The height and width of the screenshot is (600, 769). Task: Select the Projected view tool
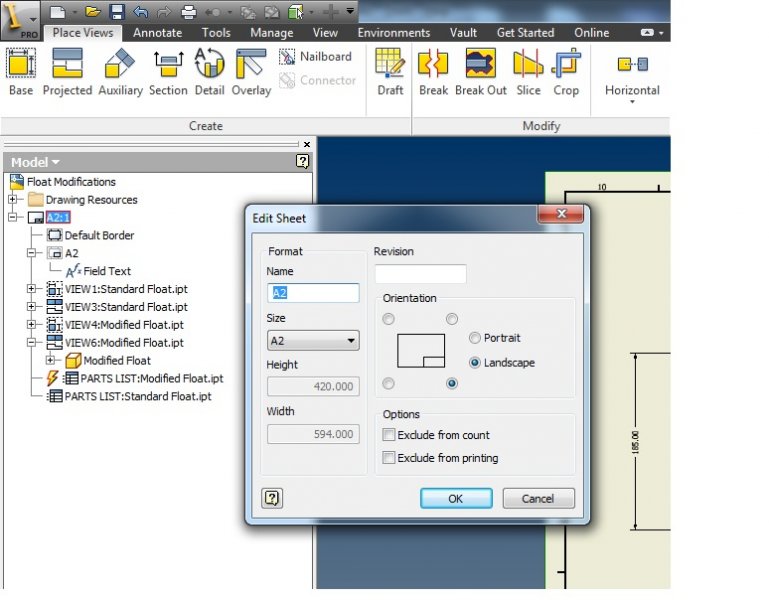click(67, 72)
